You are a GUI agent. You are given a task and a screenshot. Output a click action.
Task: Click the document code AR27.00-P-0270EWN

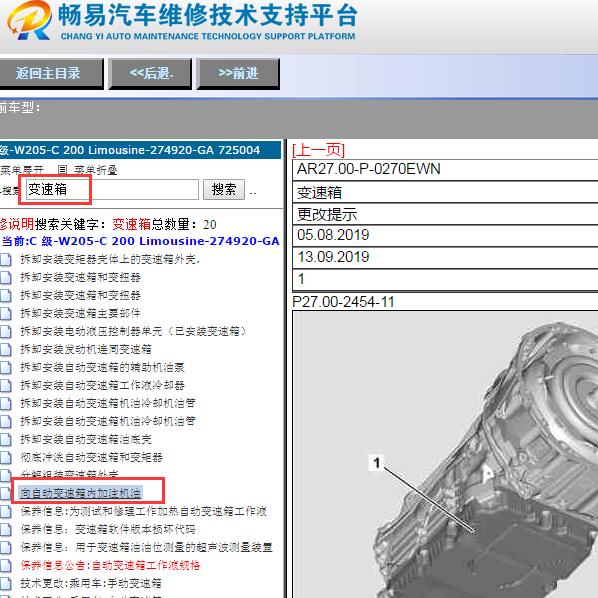368,169
